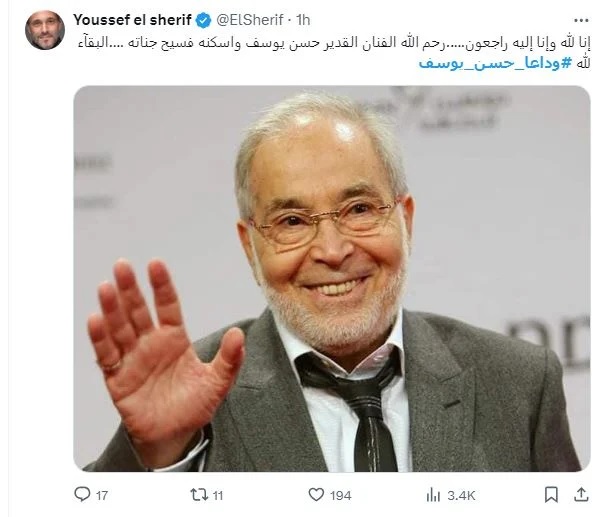Click the repost arrows icon
Image resolution: width=605 pixels, height=517 pixels.
coord(199,495)
